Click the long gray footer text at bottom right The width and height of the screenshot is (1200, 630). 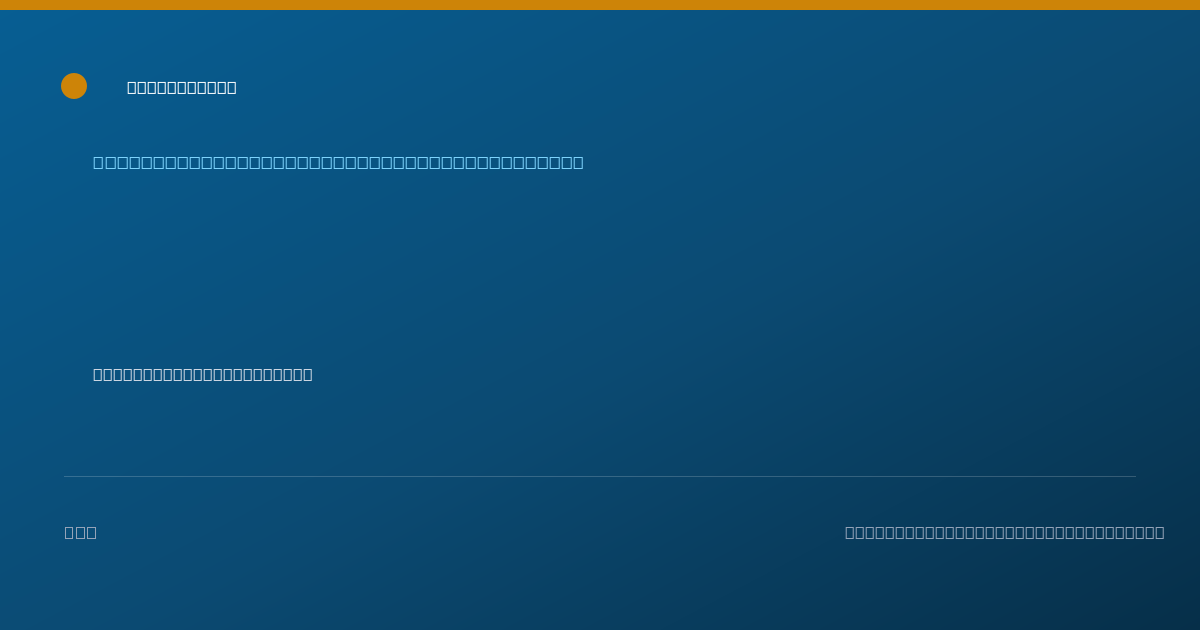1005,532
